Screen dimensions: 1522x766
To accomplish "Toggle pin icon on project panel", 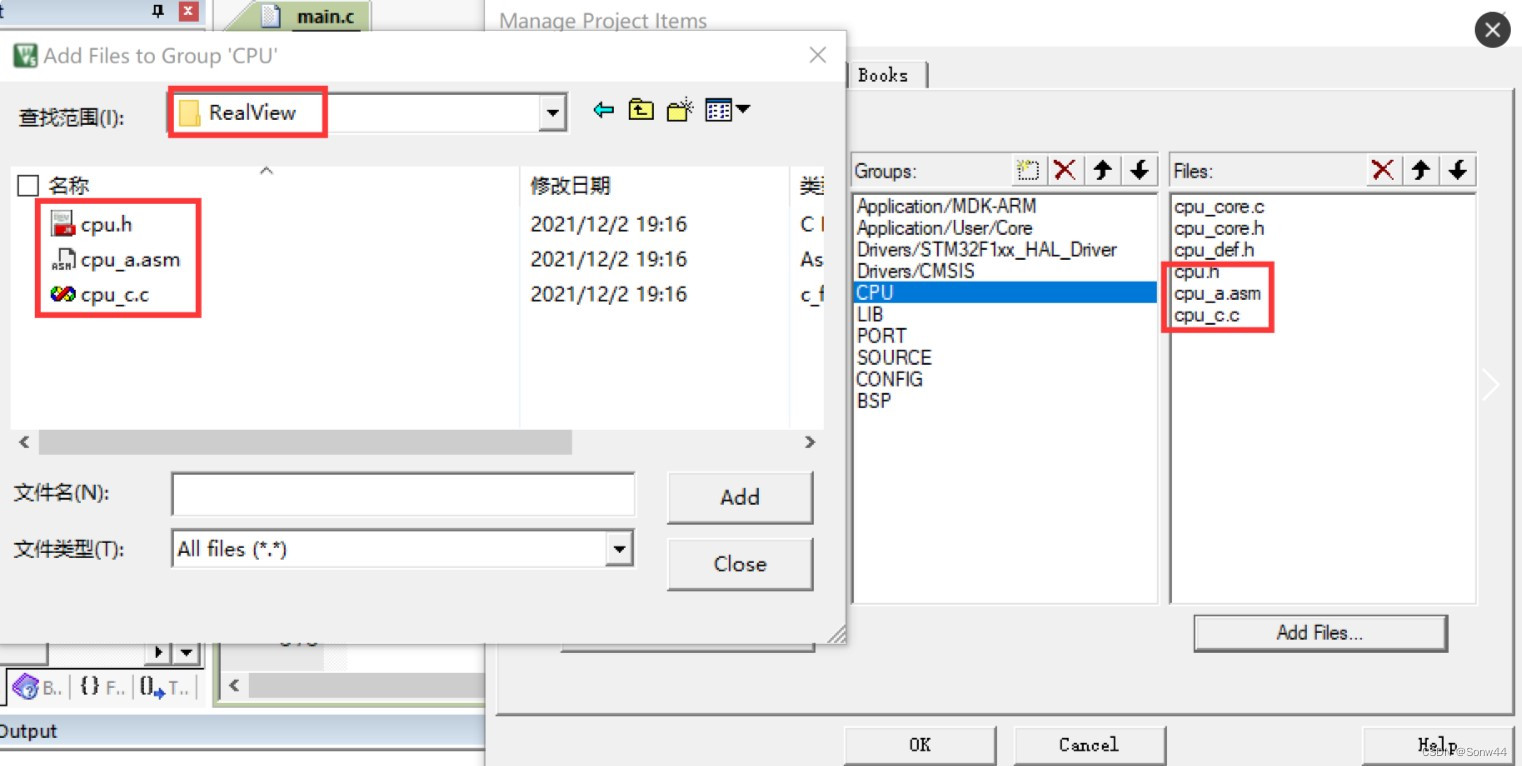I will (x=157, y=12).
